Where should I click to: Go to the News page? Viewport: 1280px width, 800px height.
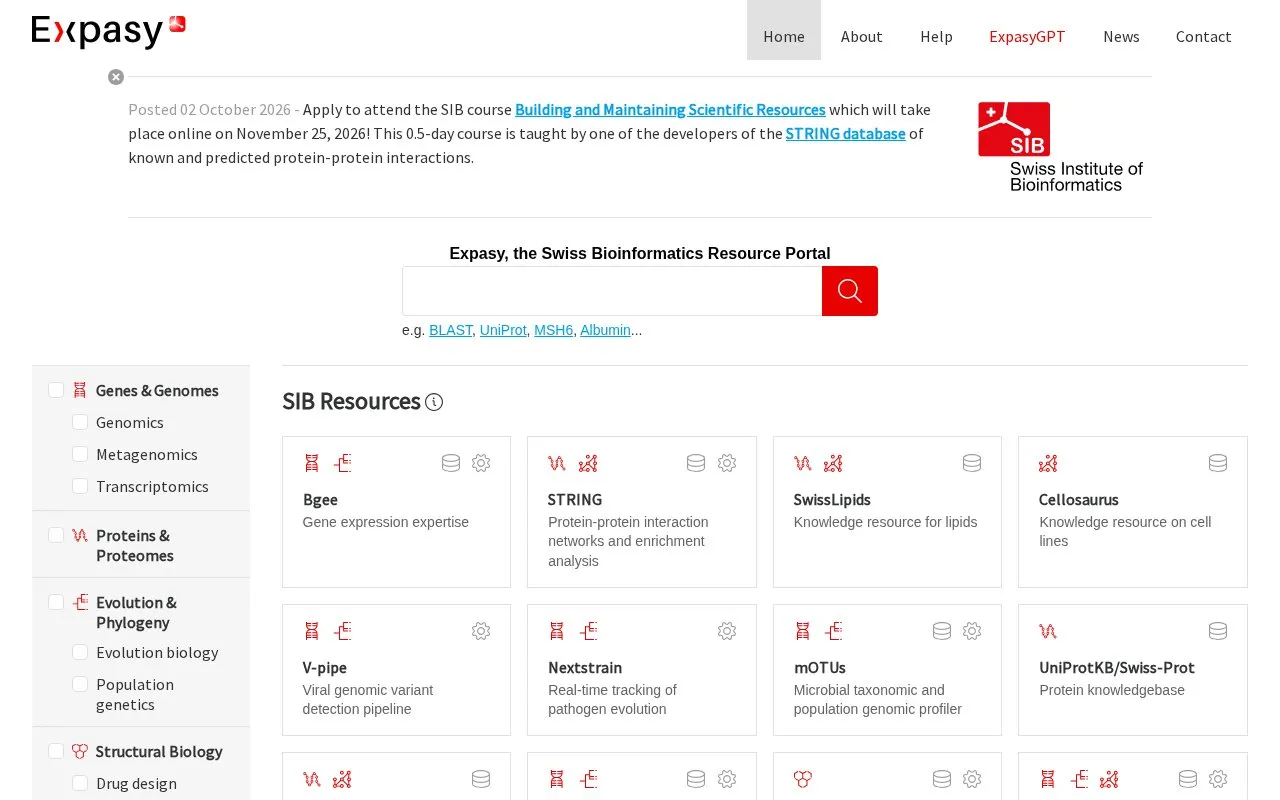(1121, 36)
